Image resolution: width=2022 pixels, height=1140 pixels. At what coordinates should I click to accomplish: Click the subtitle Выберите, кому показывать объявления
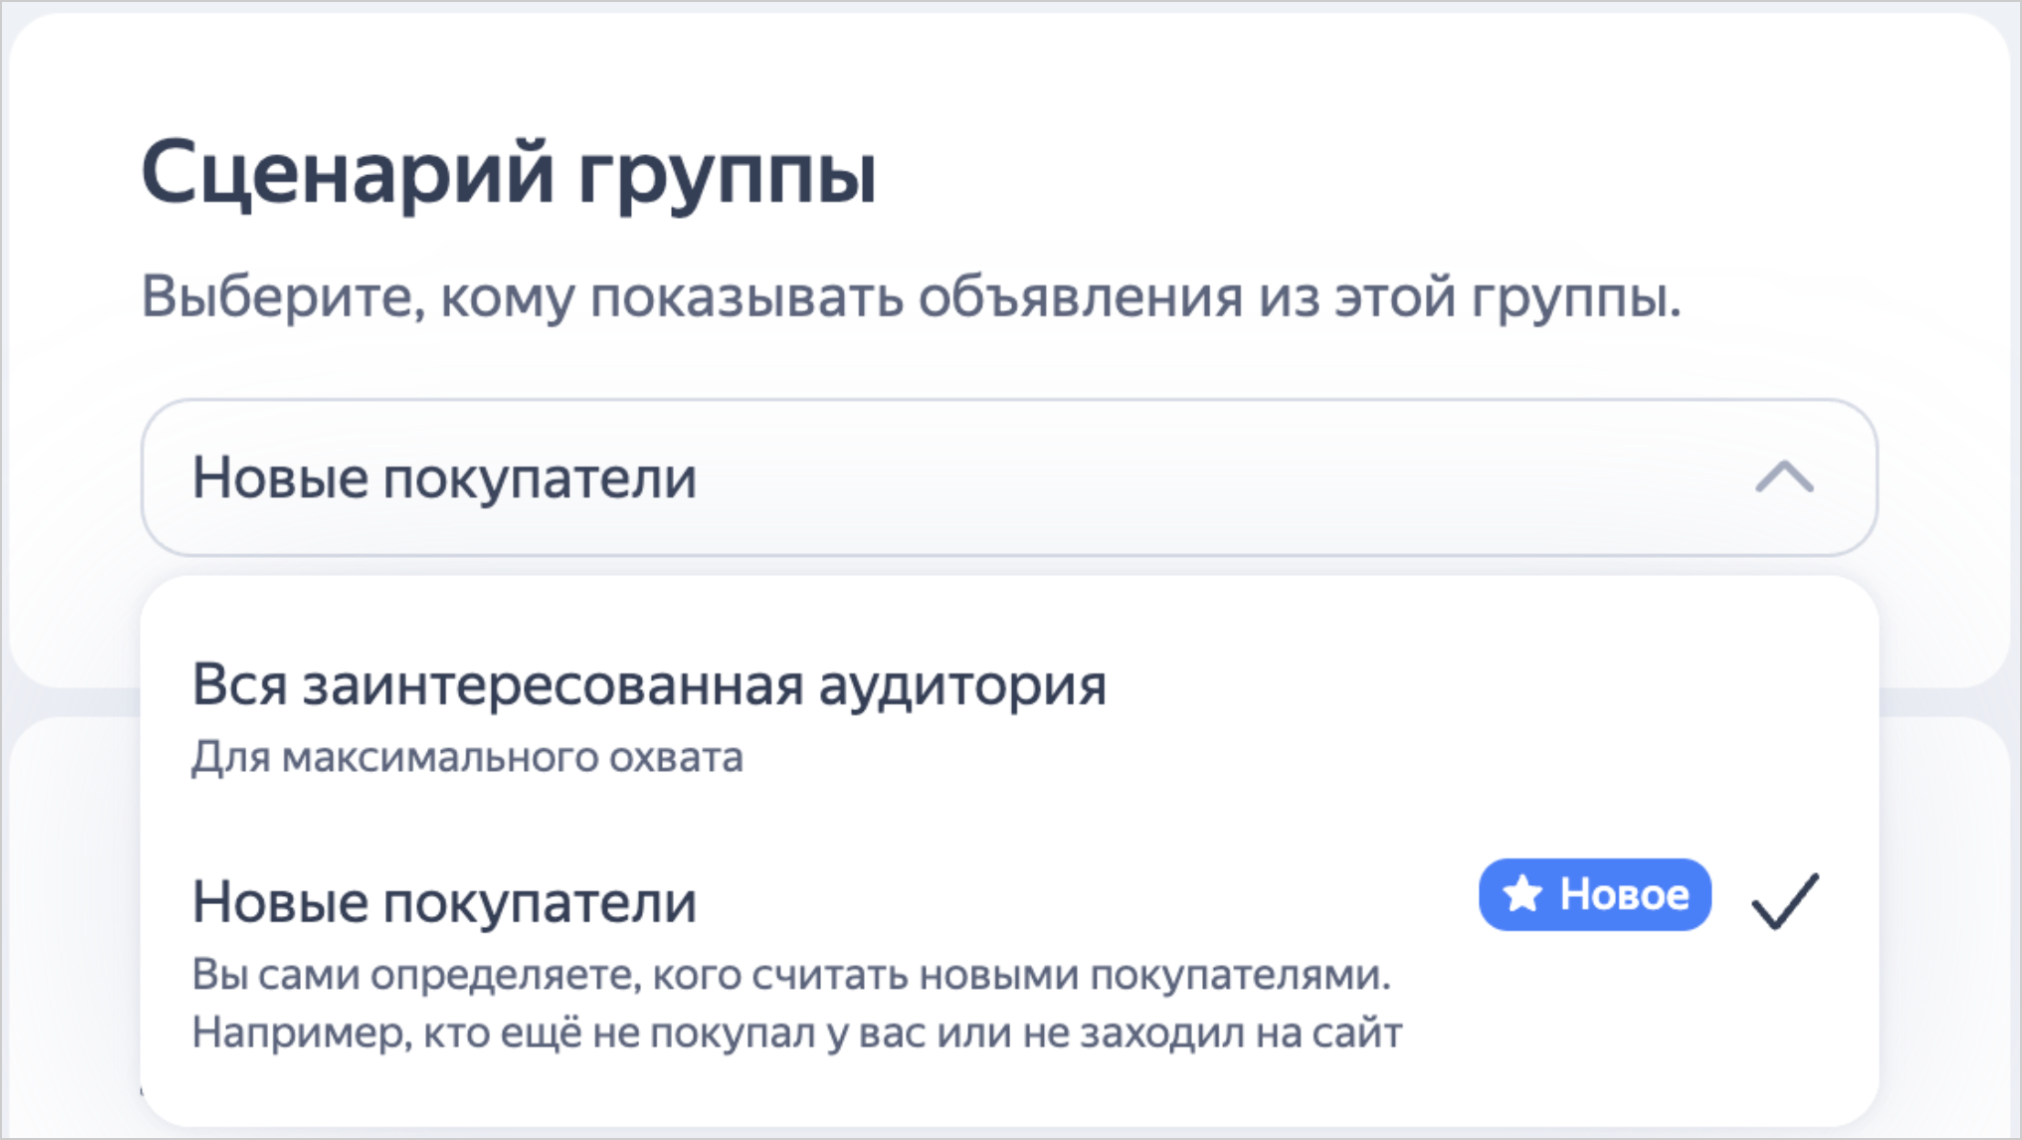pyautogui.click(x=910, y=297)
